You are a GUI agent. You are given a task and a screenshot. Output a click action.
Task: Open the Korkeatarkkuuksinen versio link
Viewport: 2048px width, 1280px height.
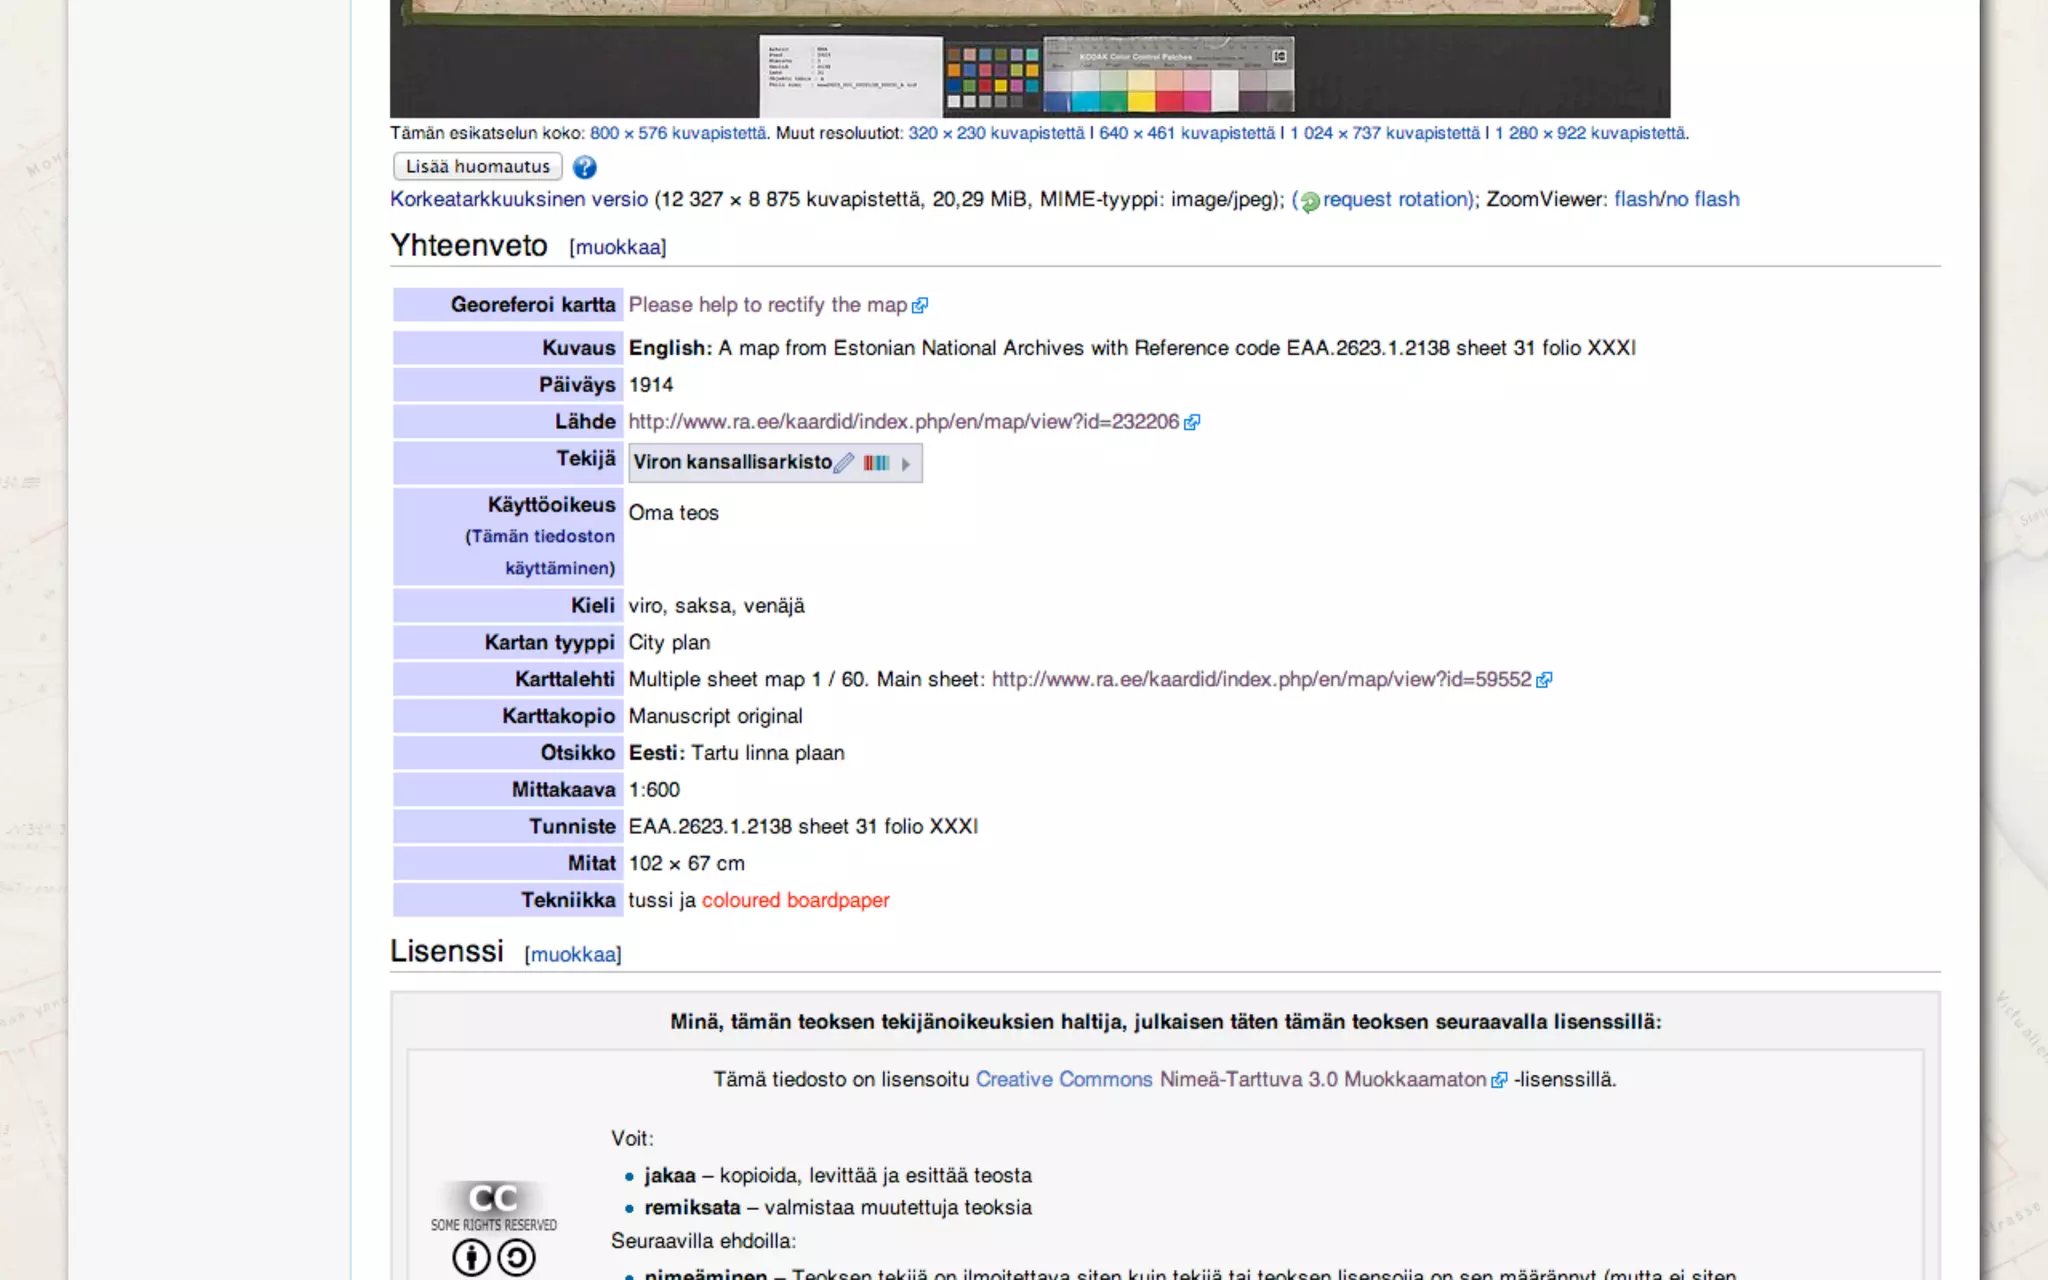point(518,199)
